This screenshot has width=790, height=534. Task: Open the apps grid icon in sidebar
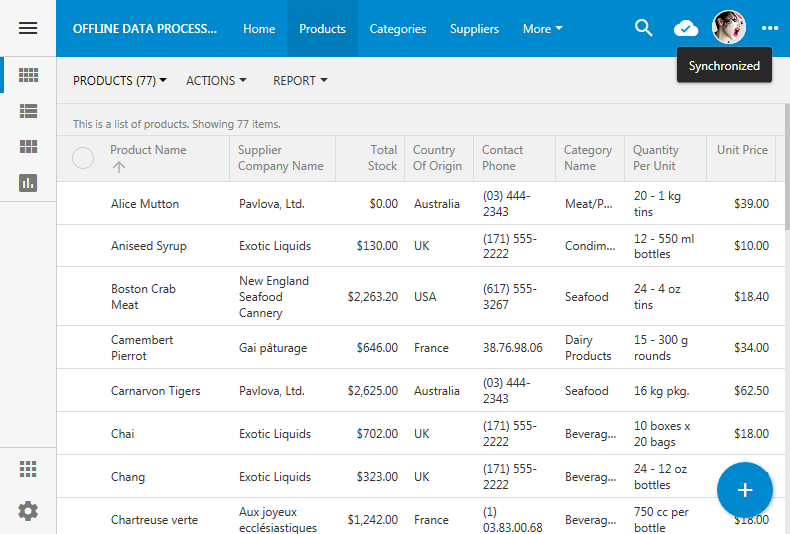pyautogui.click(x=28, y=469)
